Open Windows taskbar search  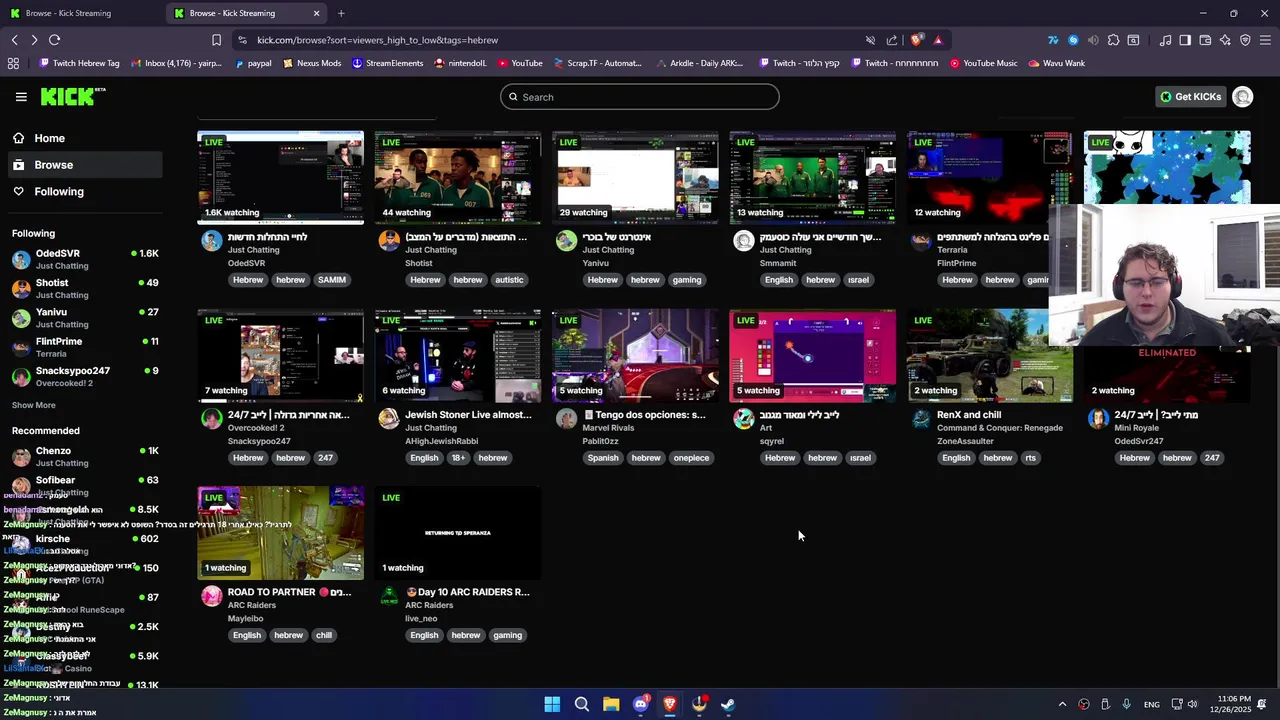point(581,704)
